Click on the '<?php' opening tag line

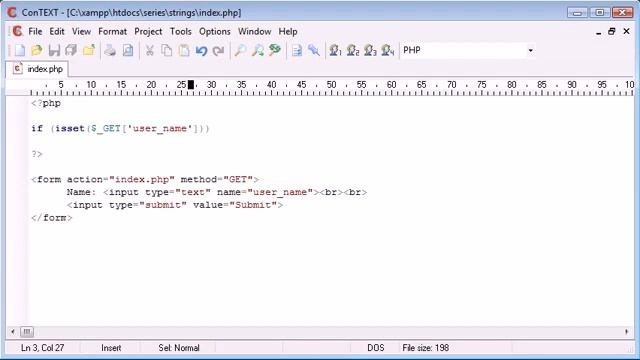click(x=46, y=103)
